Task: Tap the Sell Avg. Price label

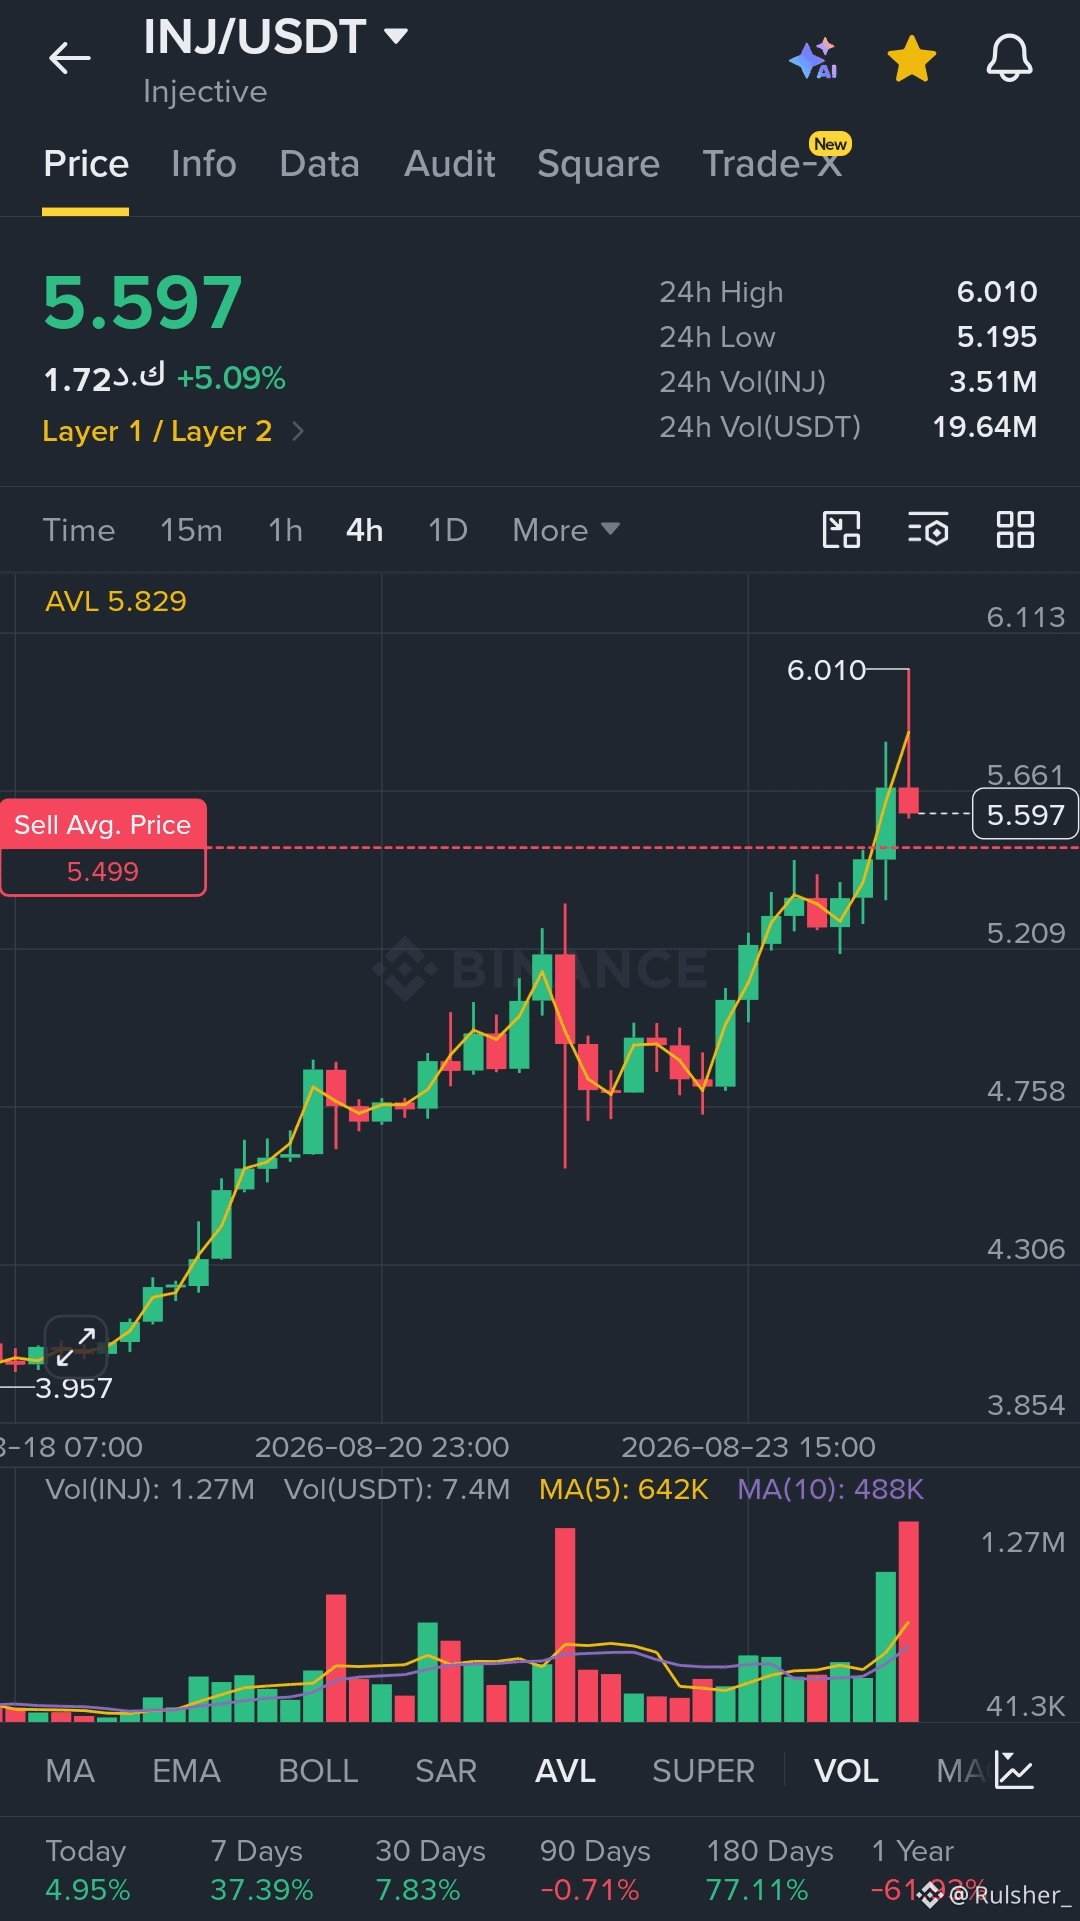Action: (103, 825)
